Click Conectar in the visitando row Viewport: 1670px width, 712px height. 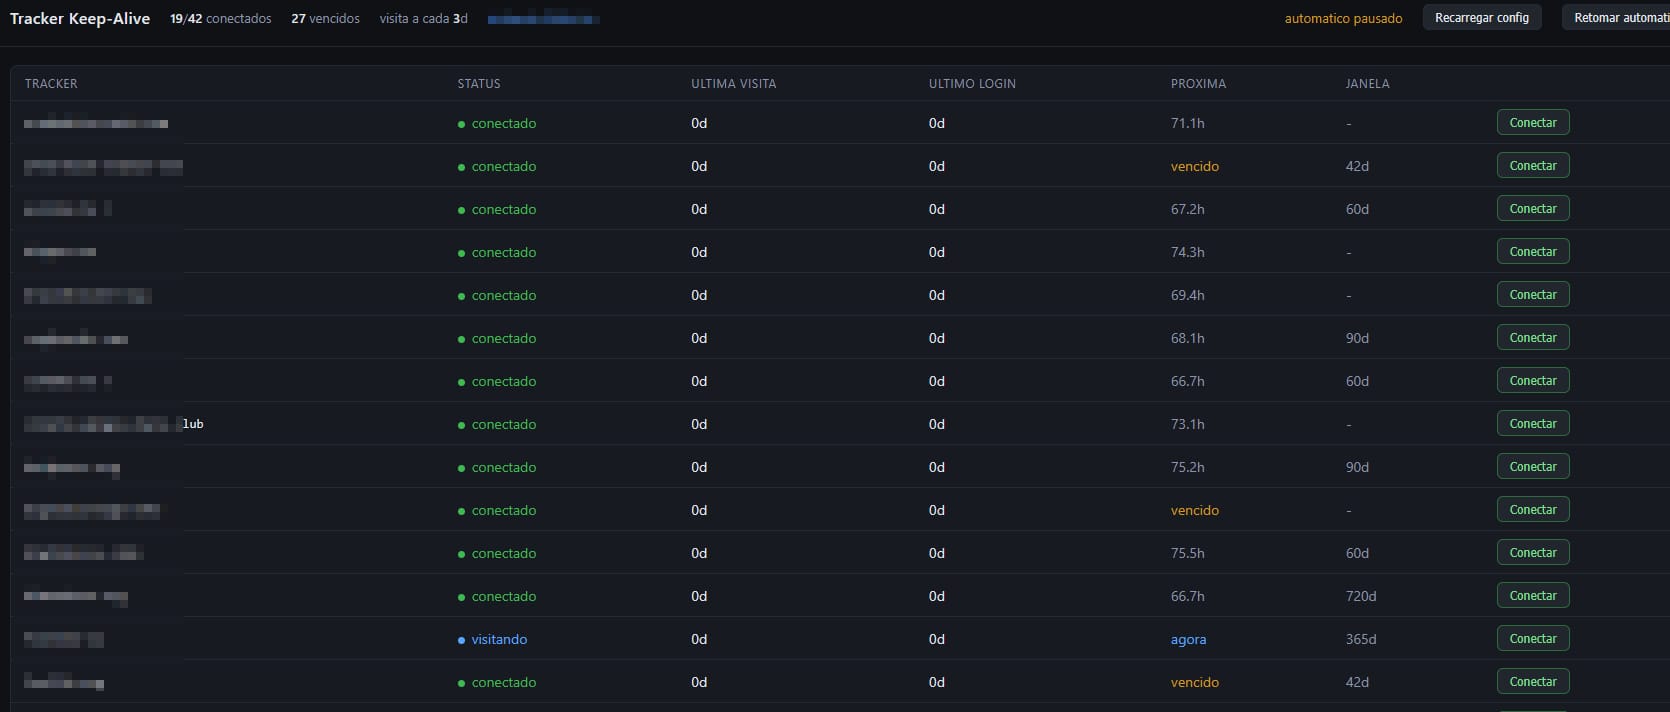1533,639
